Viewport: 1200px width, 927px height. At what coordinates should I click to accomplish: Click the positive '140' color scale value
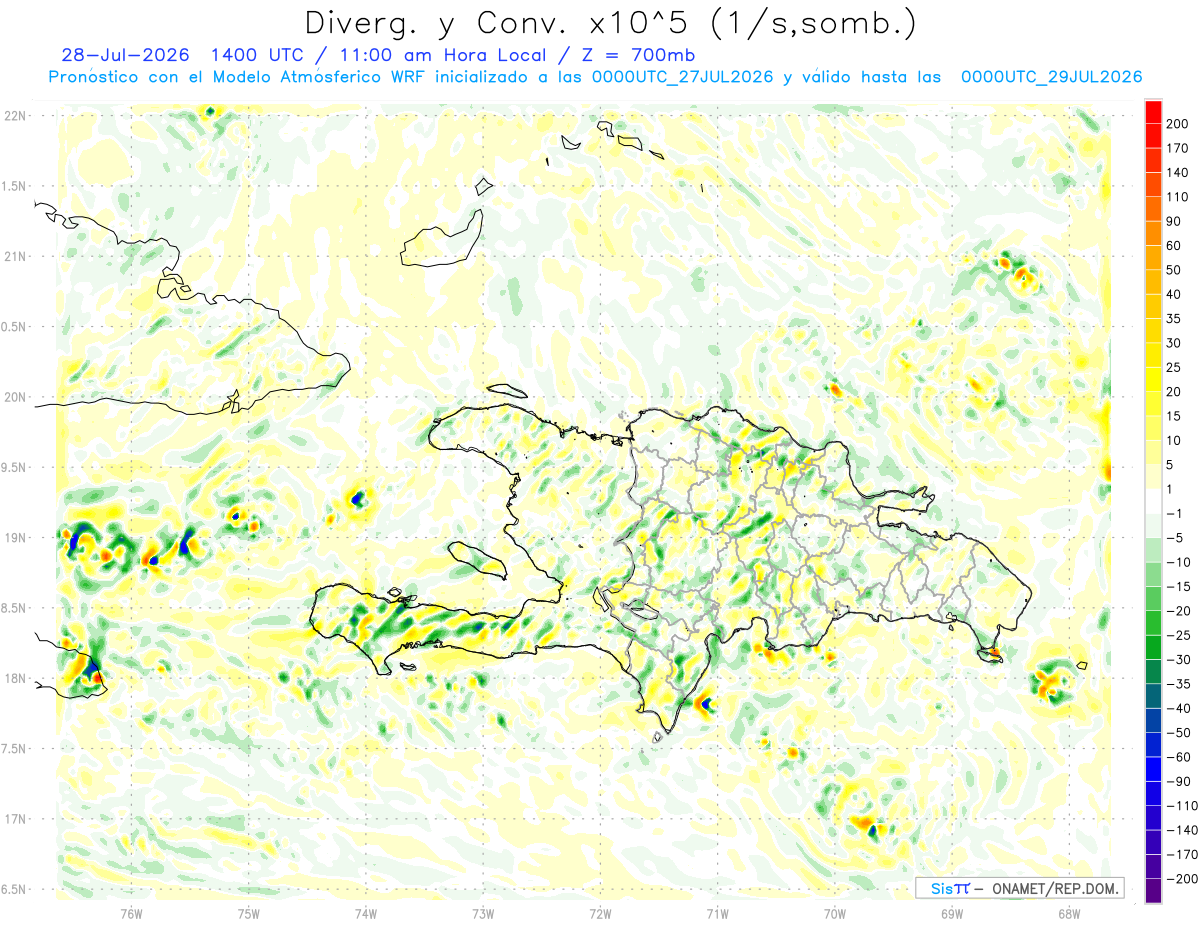[x=1178, y=173]
